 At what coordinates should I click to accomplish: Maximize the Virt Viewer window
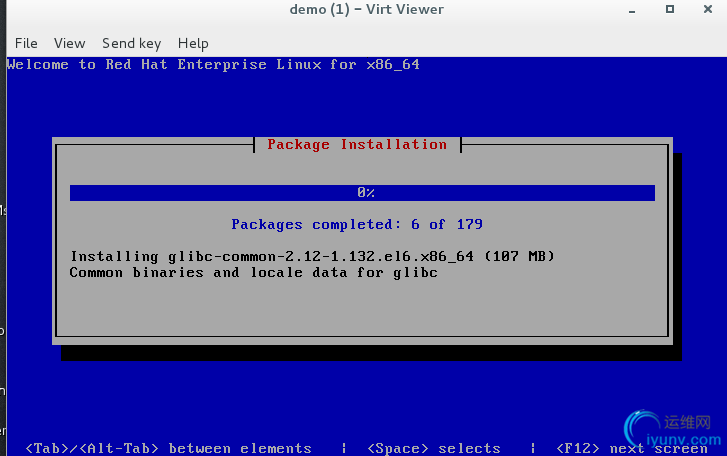[x=670, y=9]
